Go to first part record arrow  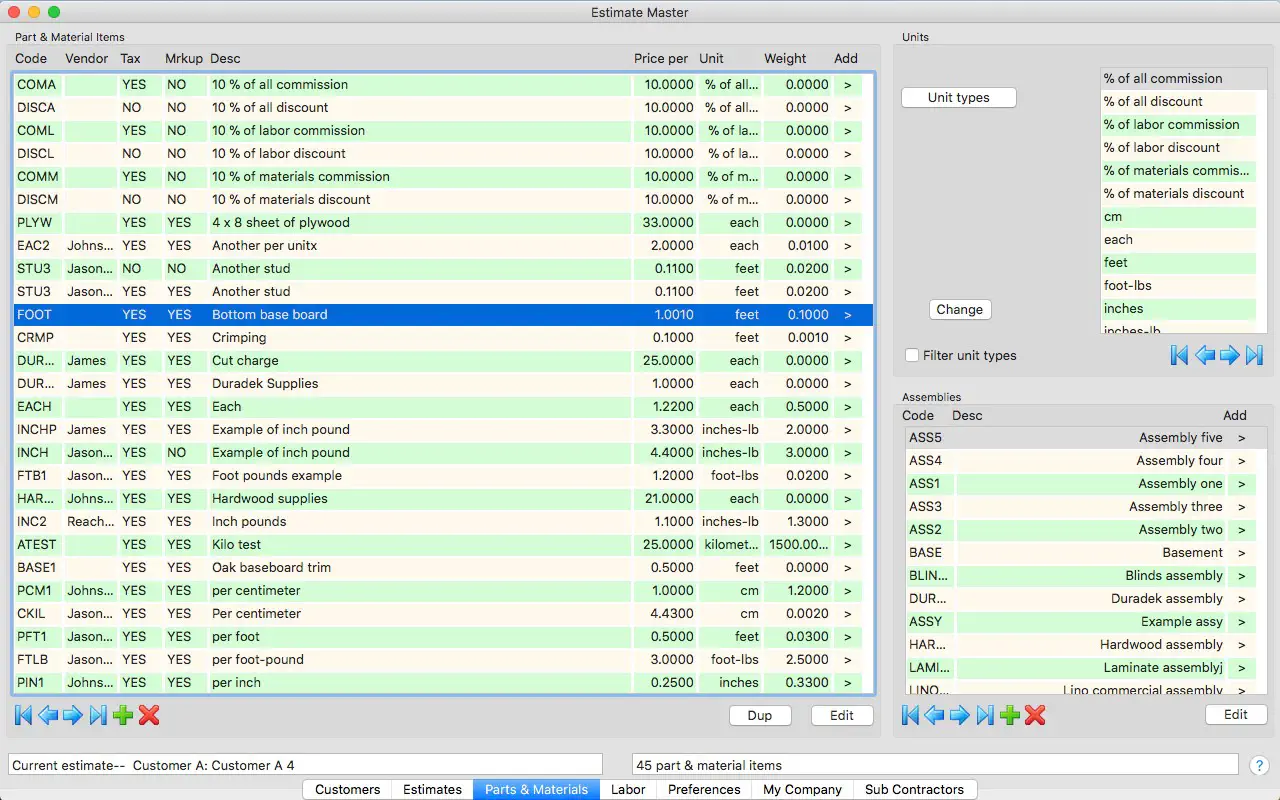(23, 715)
